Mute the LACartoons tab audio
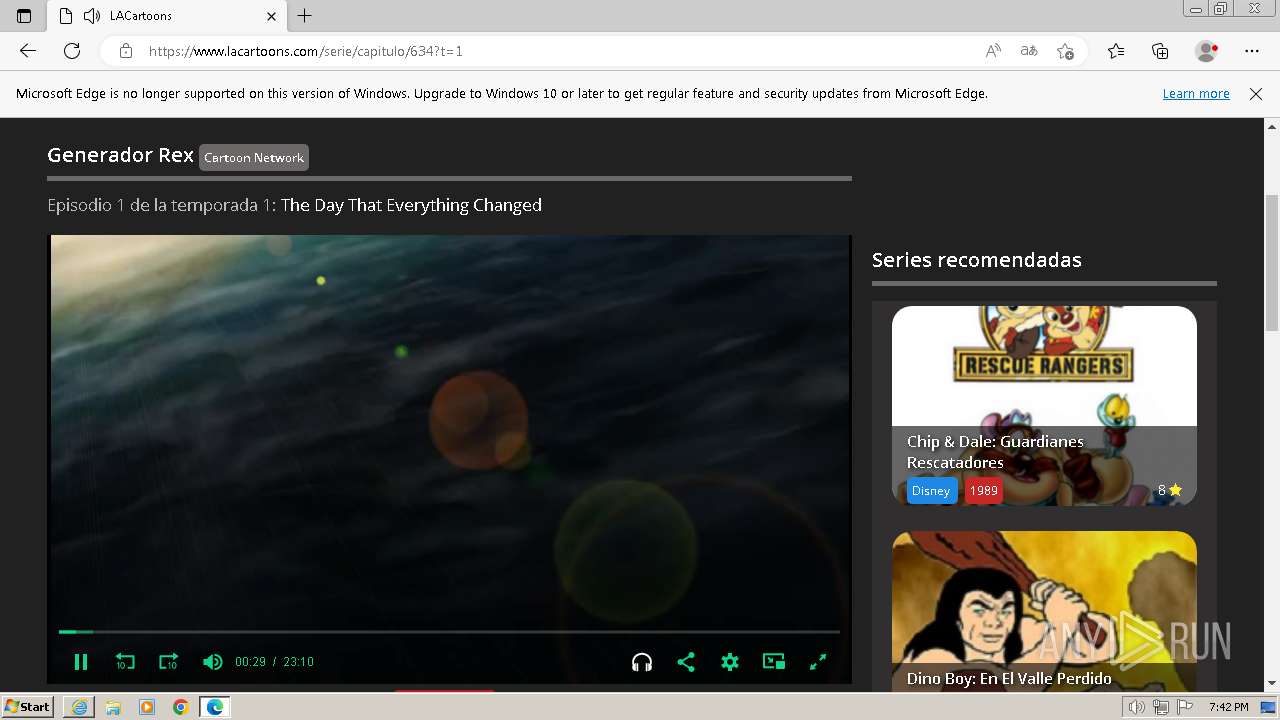The image size is (1280, 720). [x=92, y=16]
